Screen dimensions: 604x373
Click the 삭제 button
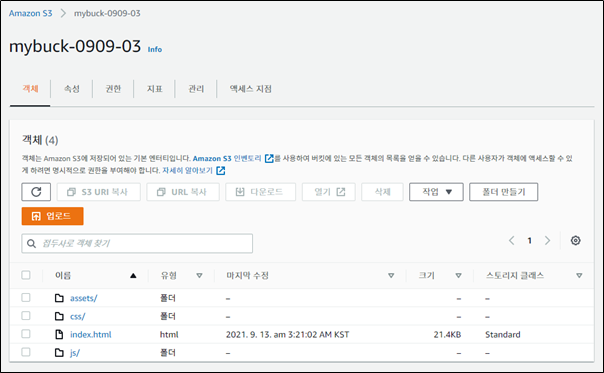point(382,192)
